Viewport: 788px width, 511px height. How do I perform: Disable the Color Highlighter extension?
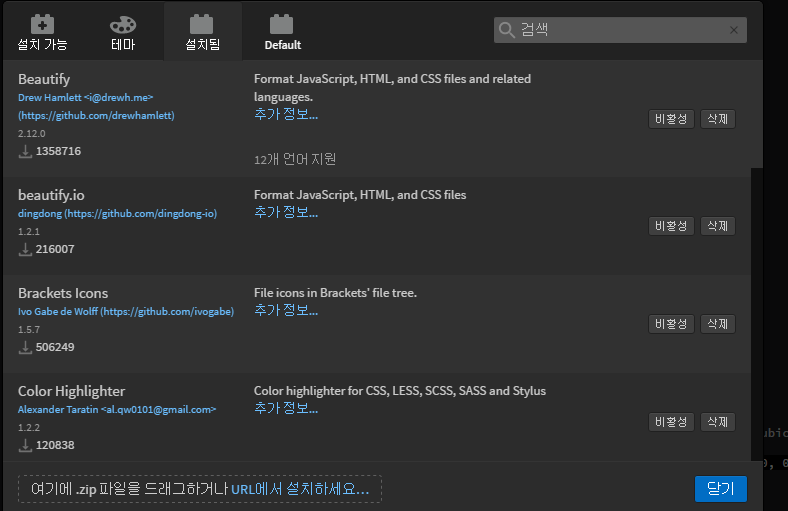(671, 422)
